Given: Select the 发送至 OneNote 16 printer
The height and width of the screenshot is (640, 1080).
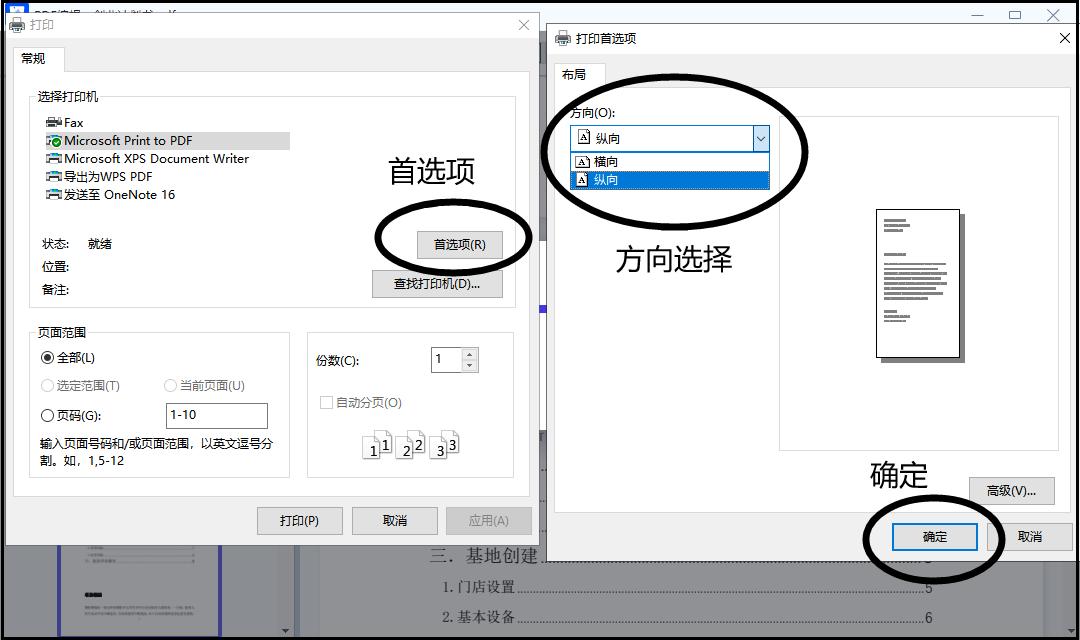Looking at the screenshot, I should 119,194.
